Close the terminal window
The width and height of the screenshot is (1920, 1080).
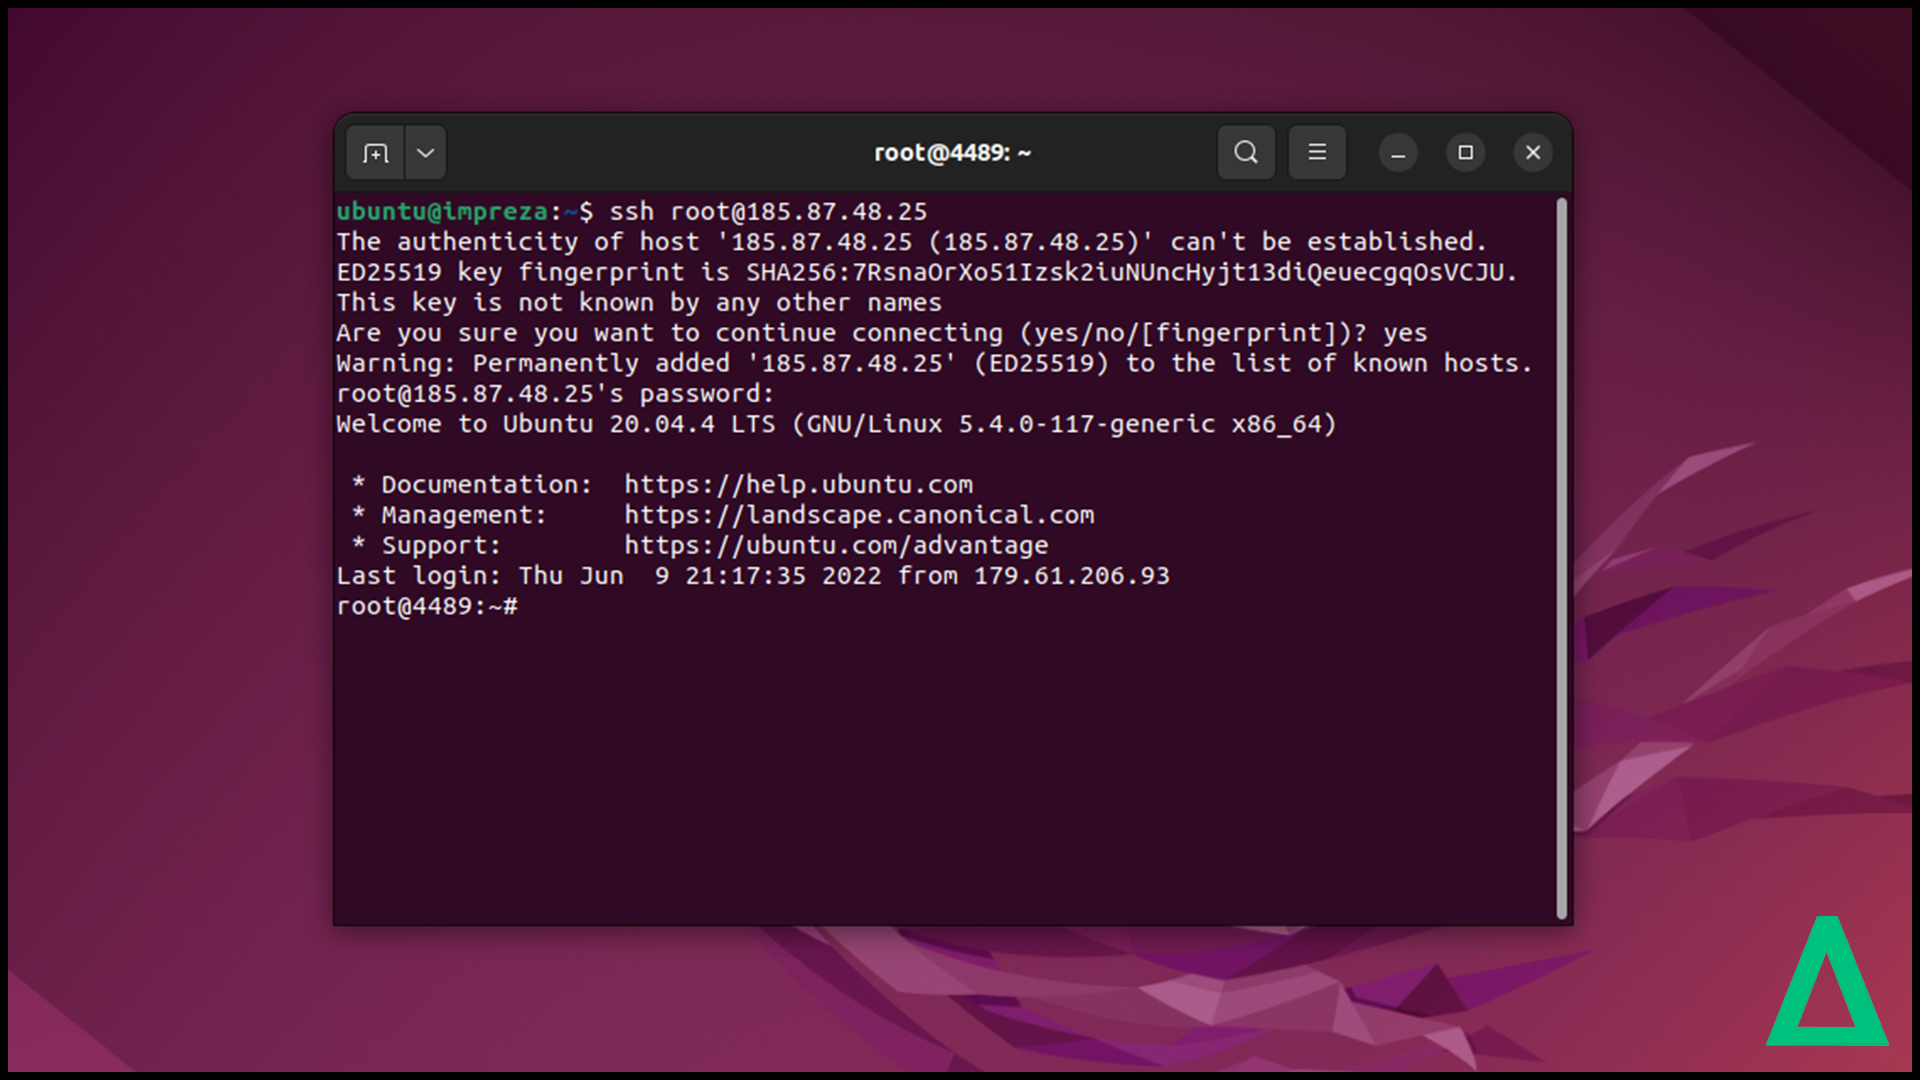pos(1533,153)
